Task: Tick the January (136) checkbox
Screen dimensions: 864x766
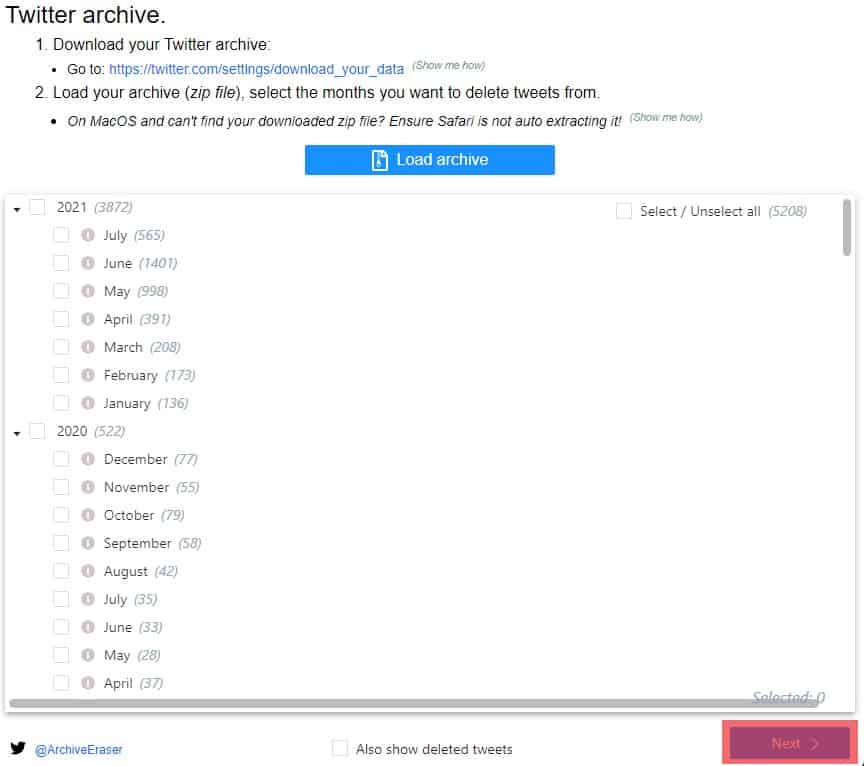Action: pyautogui.click(x=61, y=403)
